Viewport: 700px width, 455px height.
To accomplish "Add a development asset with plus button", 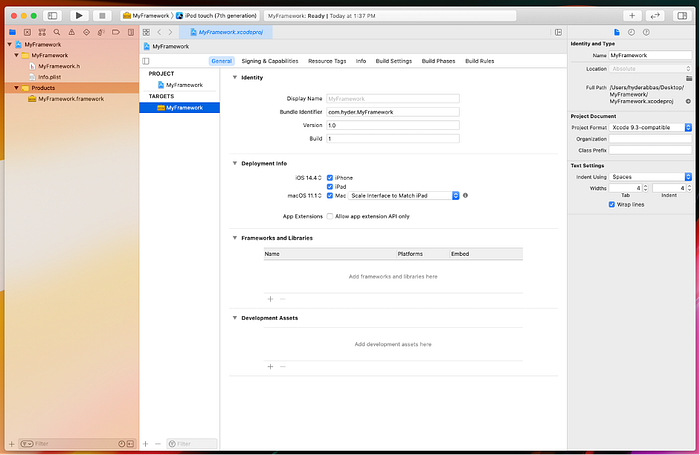I will tap(270, 367).
